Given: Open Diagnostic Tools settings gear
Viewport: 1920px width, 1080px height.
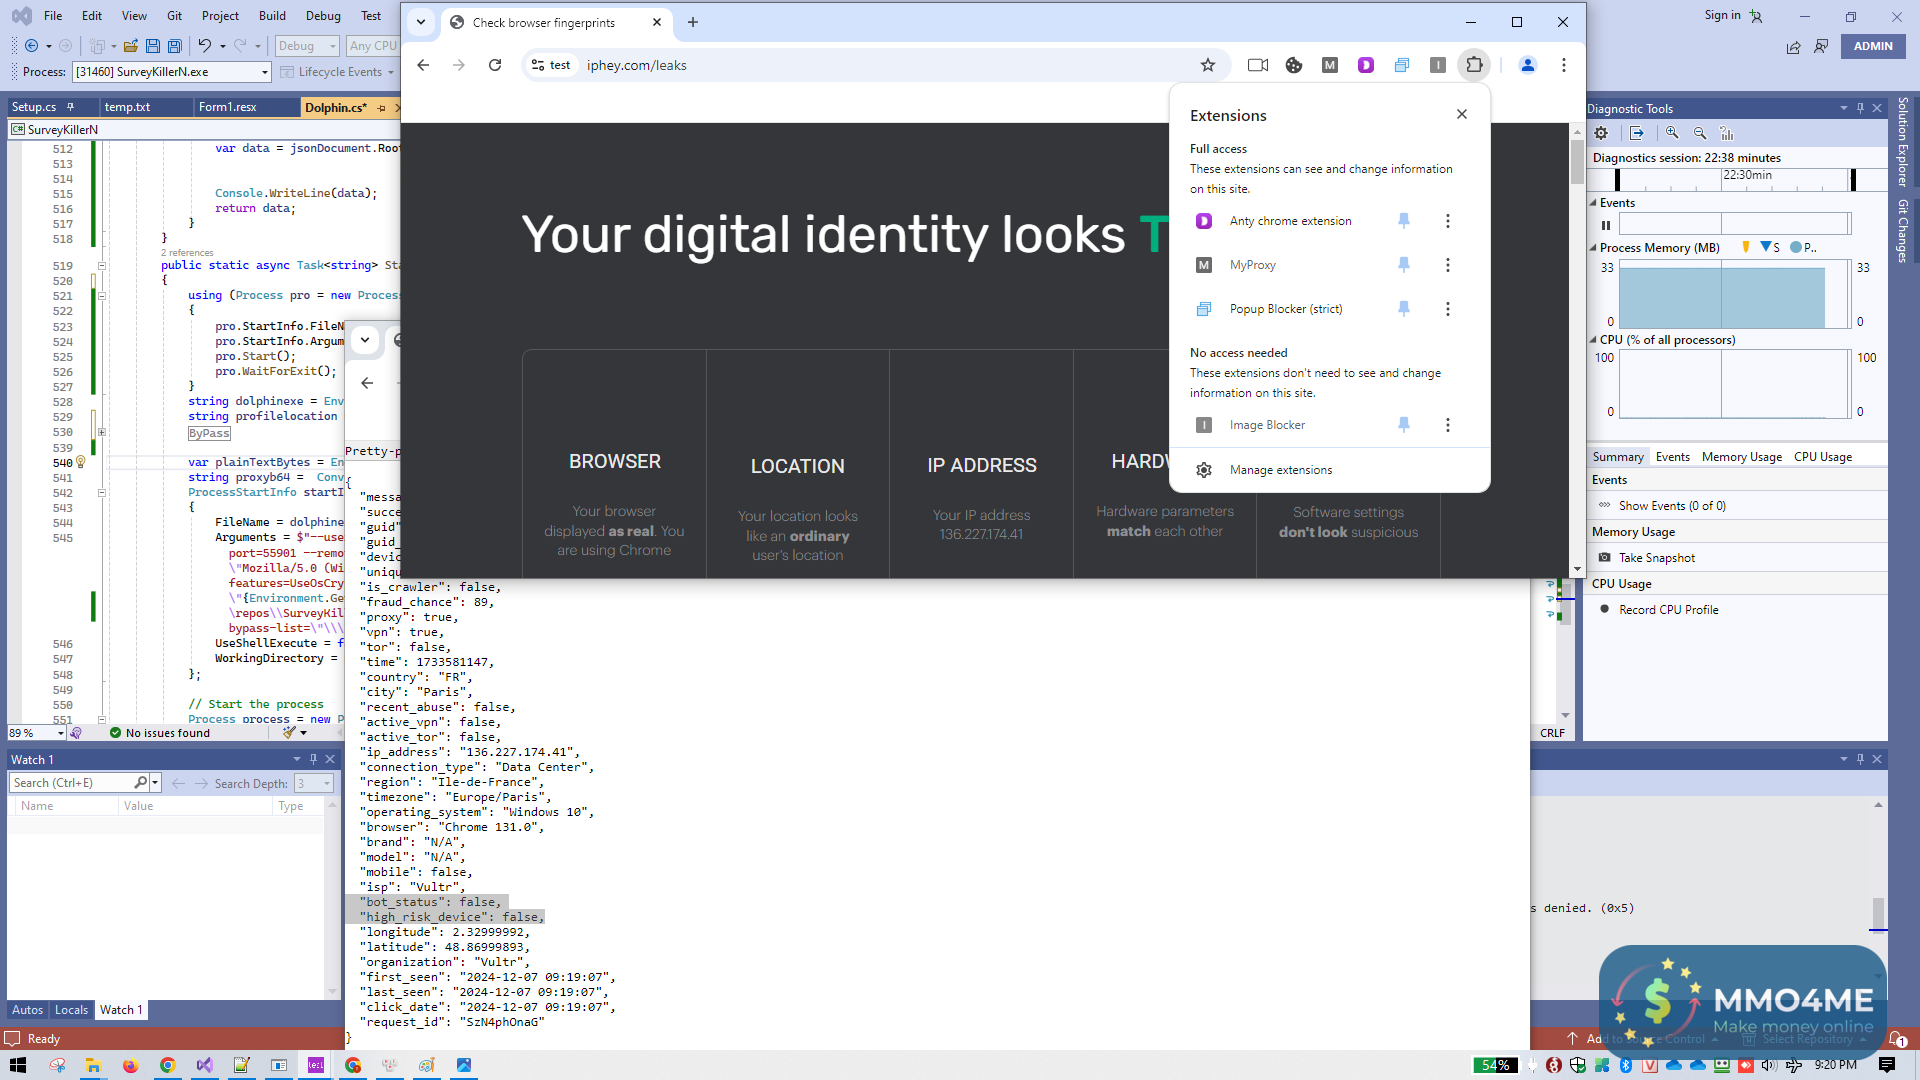Looking at the screenshot, I should click(x=1601, y=133).
